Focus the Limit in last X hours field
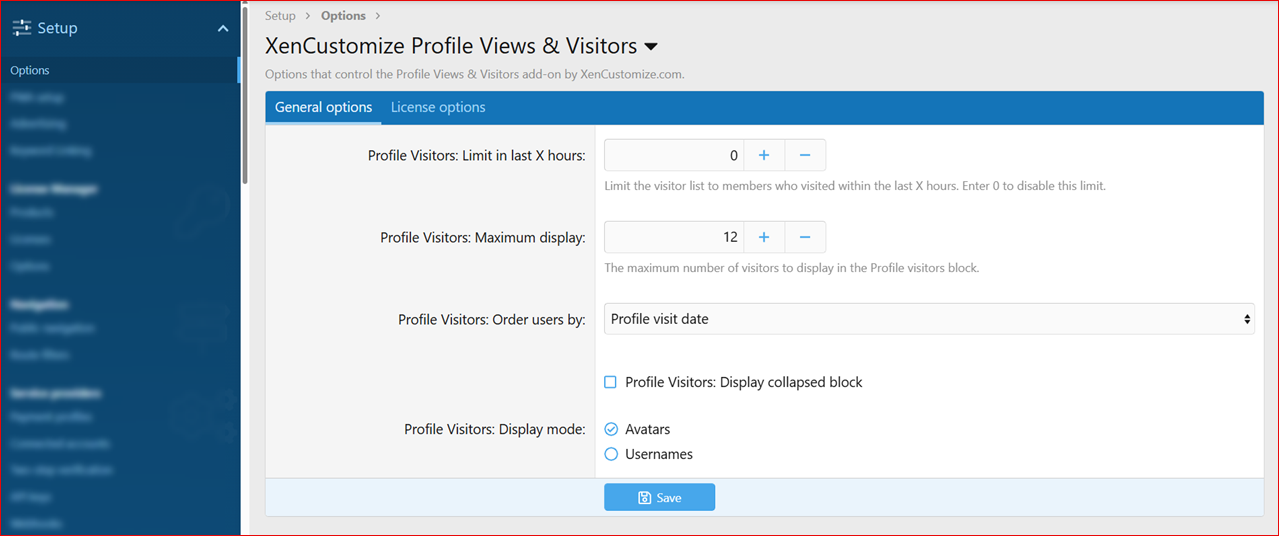 [x=674, y=155]
